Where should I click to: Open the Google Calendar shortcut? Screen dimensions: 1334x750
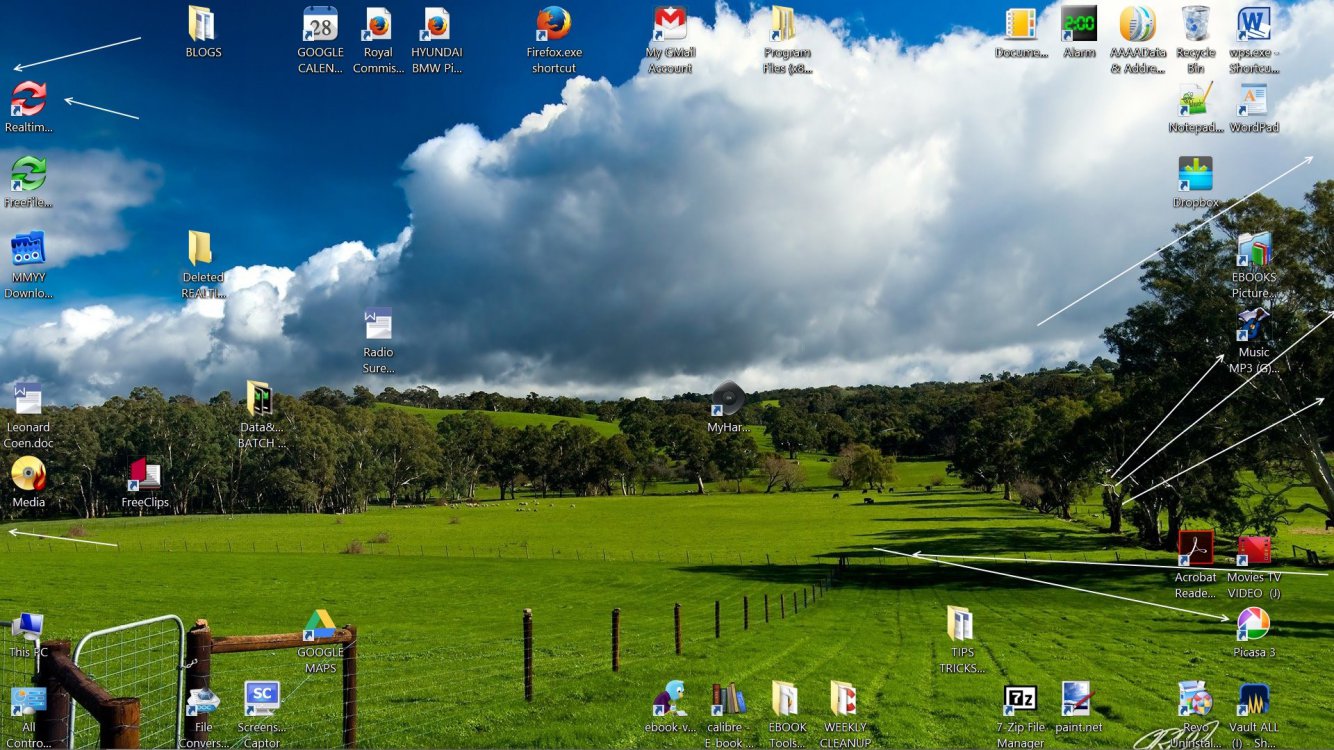[320, 24]
